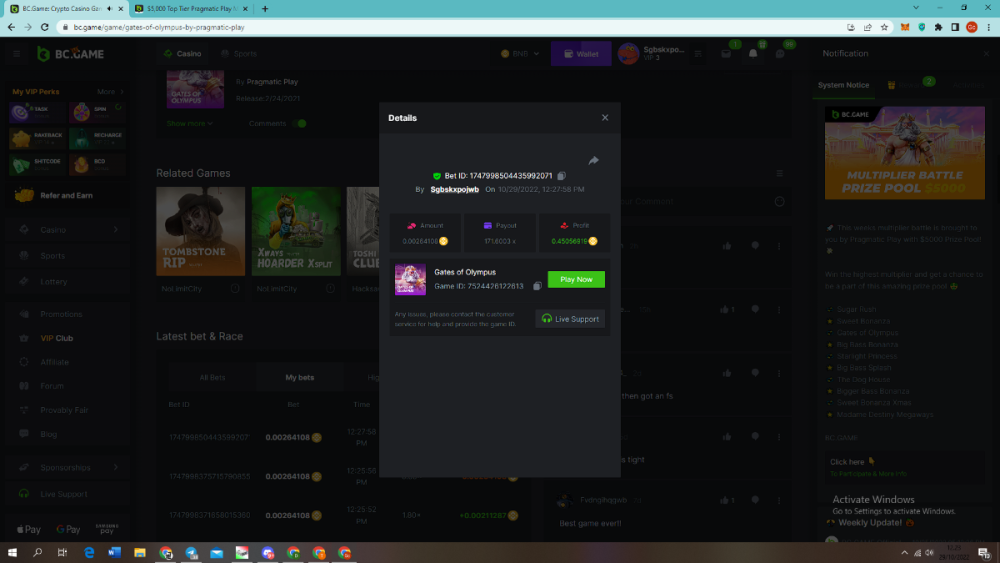Open the chat bubble icon in header
1000x563 pixels.
pyautogui.click(x=781, y=54)
